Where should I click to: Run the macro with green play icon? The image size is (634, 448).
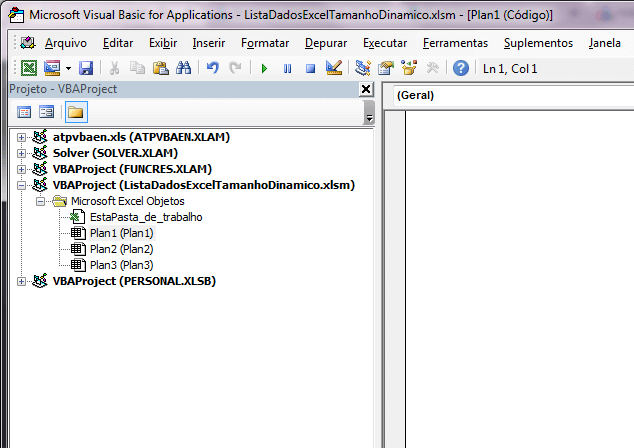[264, 68]
